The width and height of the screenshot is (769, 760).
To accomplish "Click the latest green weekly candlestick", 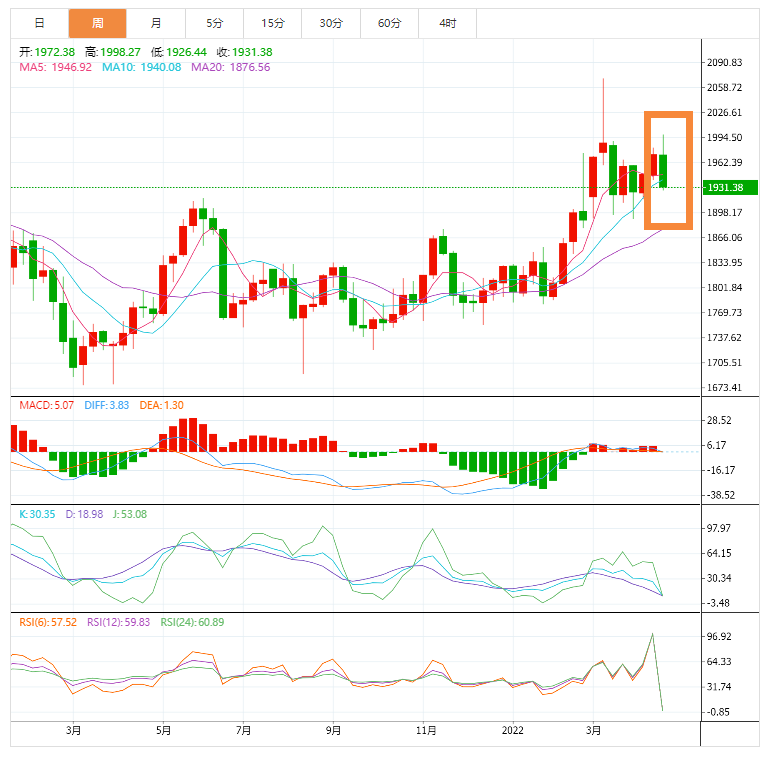I will [663, 171].
